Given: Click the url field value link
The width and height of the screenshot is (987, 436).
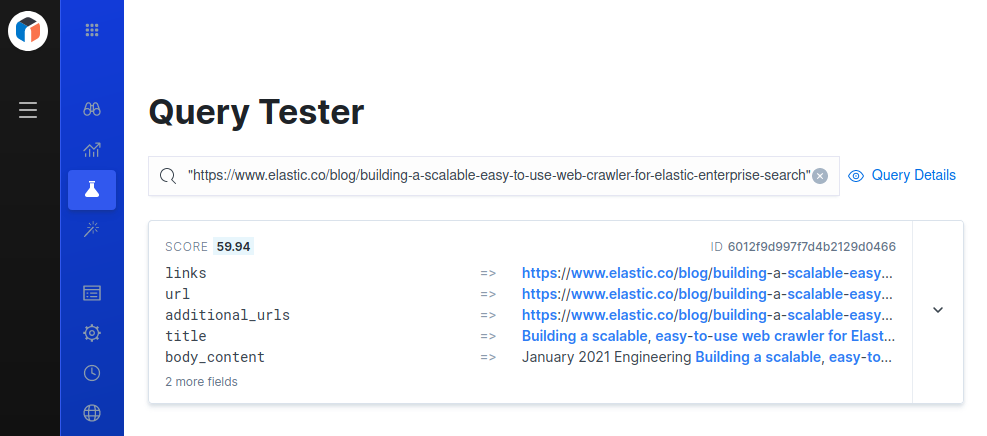Looking at the screenshot, I should (708, 294).
